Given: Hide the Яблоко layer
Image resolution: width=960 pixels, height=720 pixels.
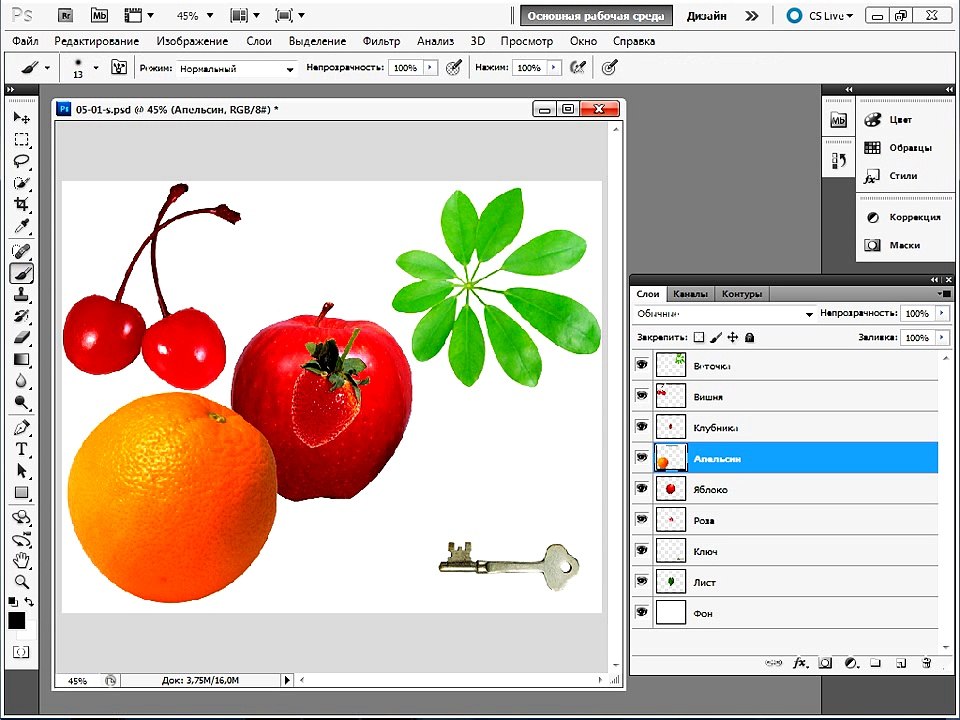Looking at the screenshot, I should (x=642, y=489).
